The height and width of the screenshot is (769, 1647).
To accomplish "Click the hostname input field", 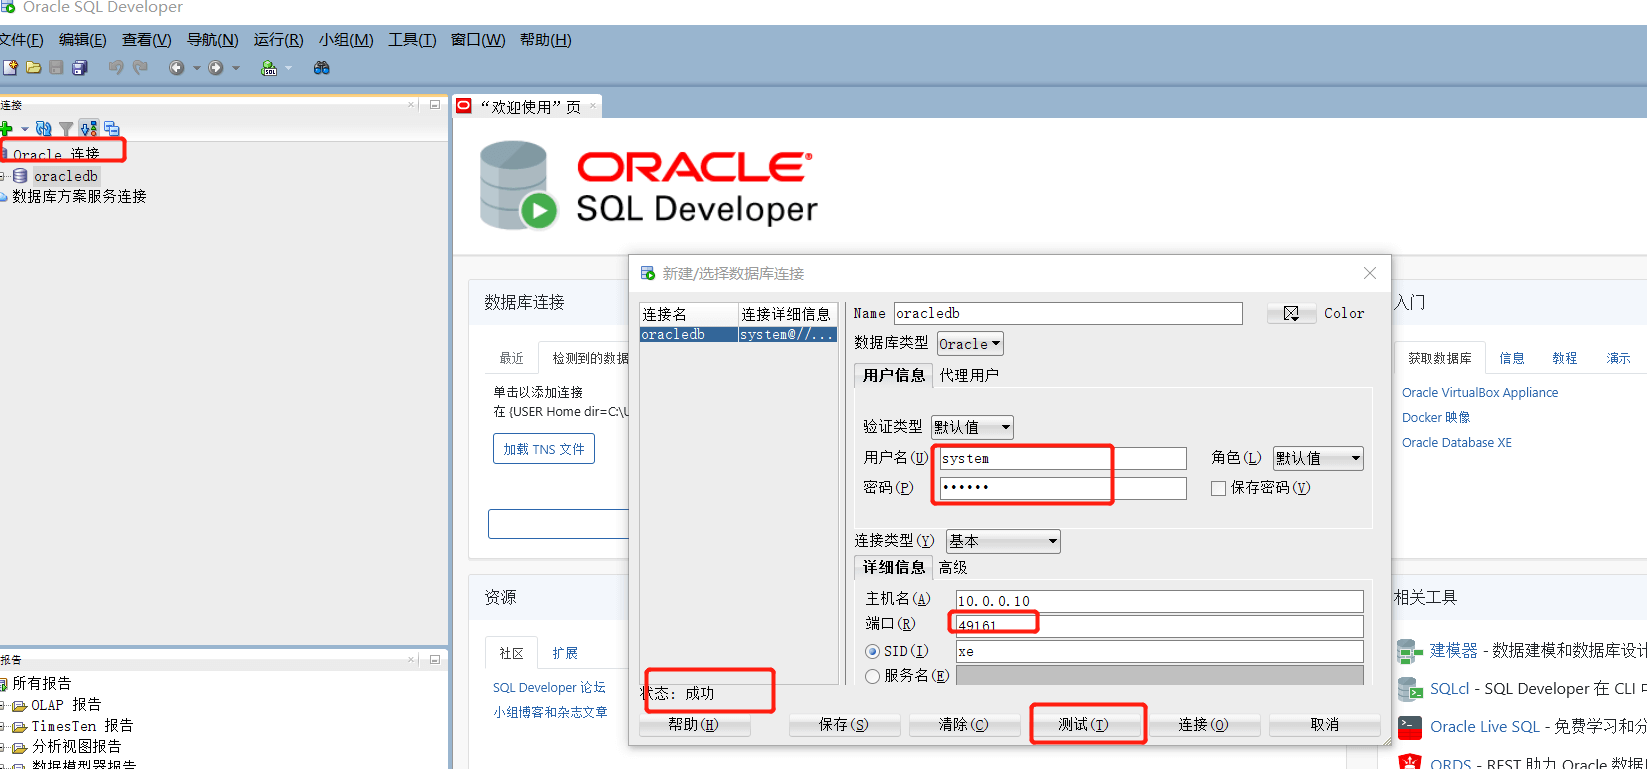I will pos(1160,601).
